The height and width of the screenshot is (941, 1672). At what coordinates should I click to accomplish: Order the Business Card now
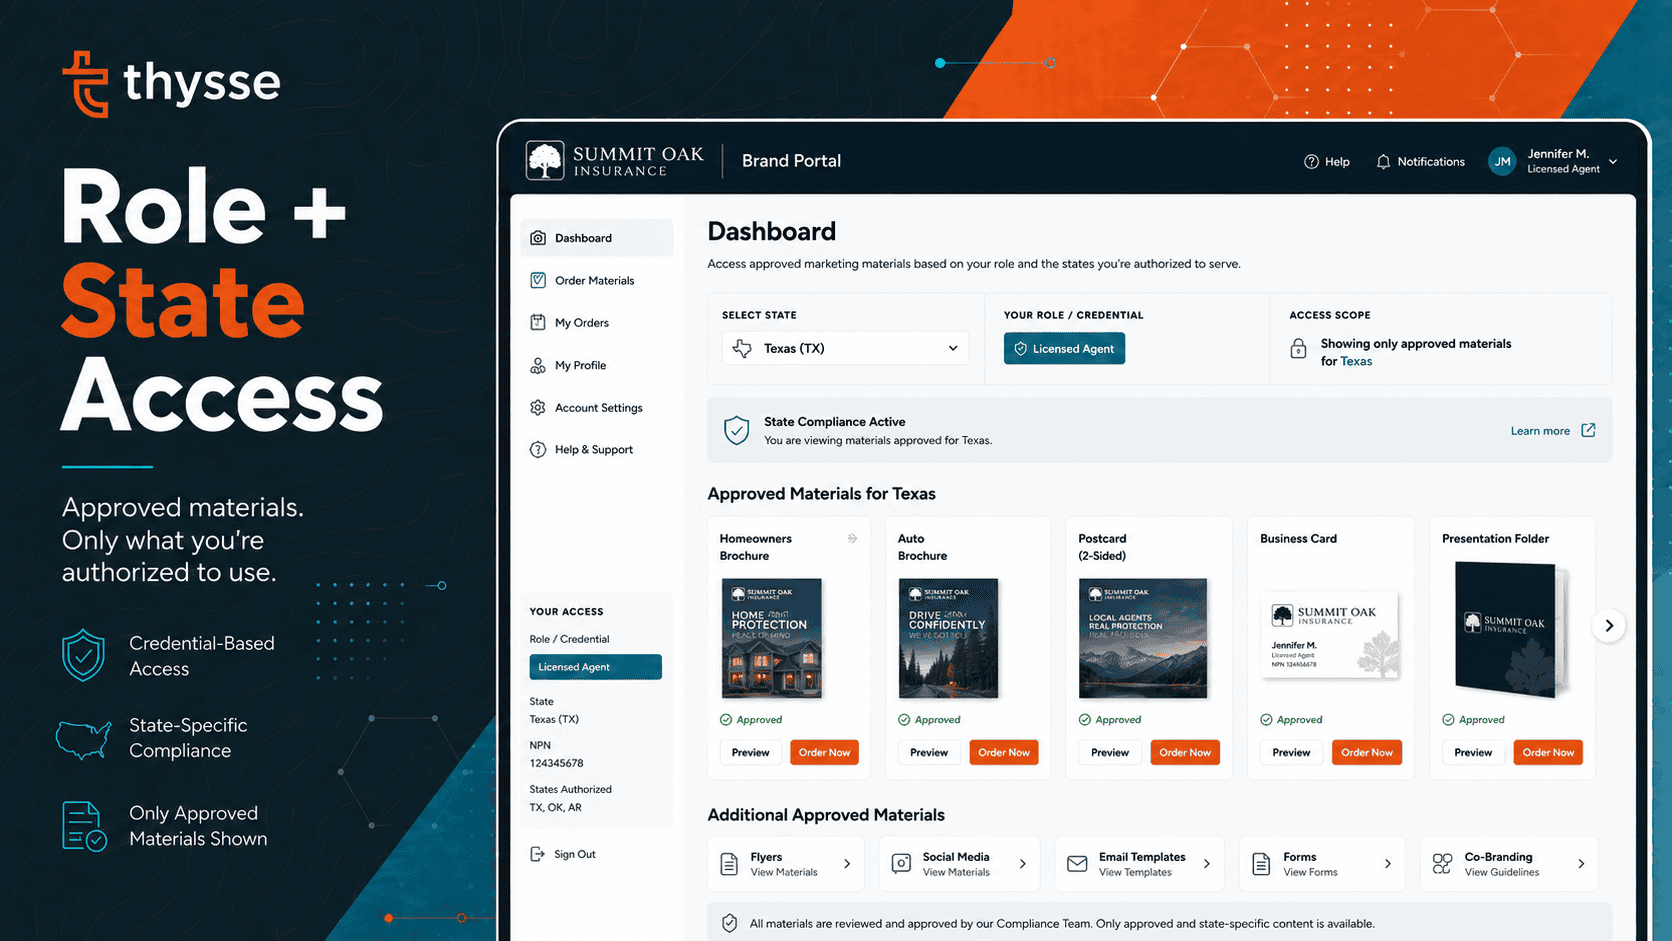tap(1367, 752)
